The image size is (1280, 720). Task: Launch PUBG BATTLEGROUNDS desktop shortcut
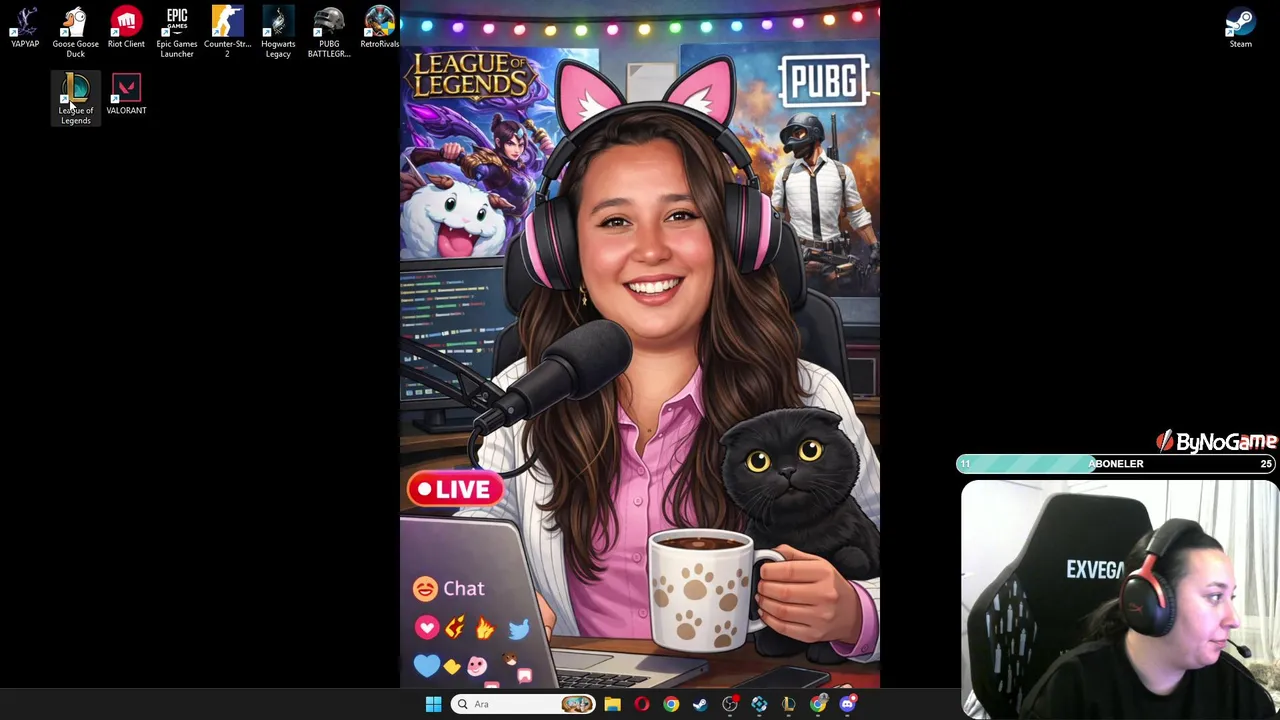(x=329, y=32)
